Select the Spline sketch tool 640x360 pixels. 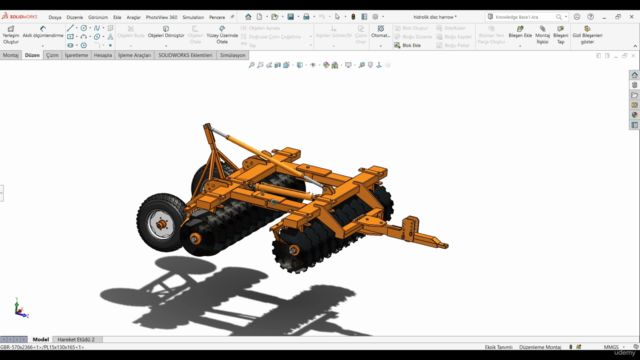(97, 28)
